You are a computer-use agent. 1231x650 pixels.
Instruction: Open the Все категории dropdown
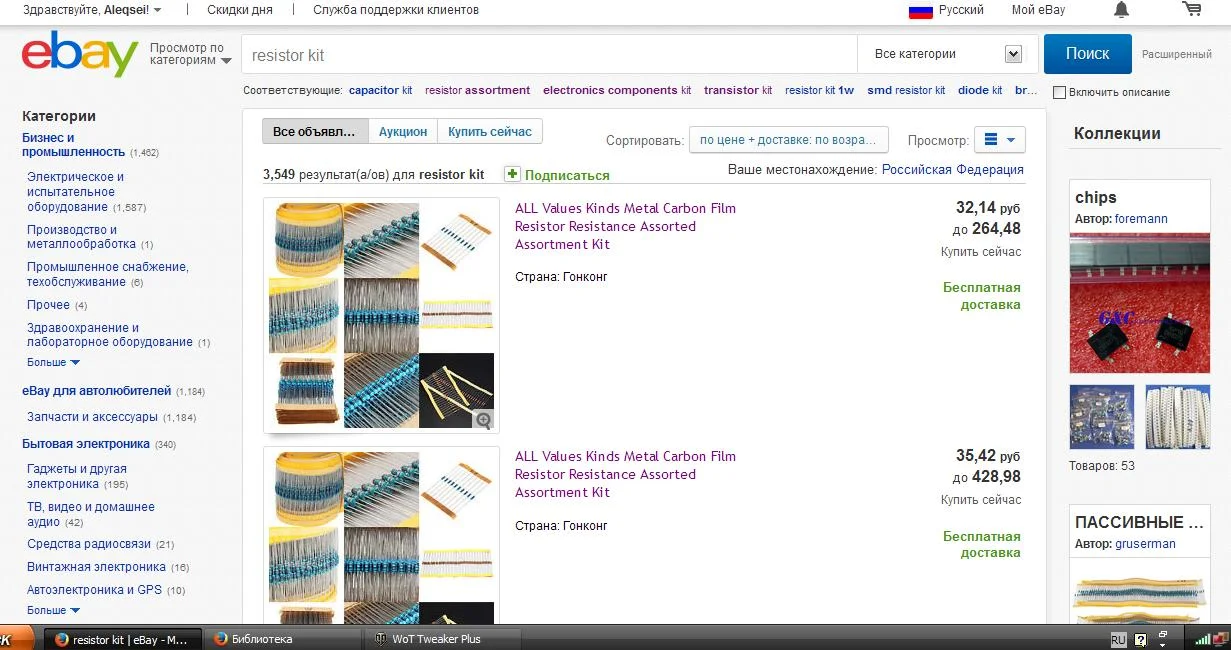point(947,54)
